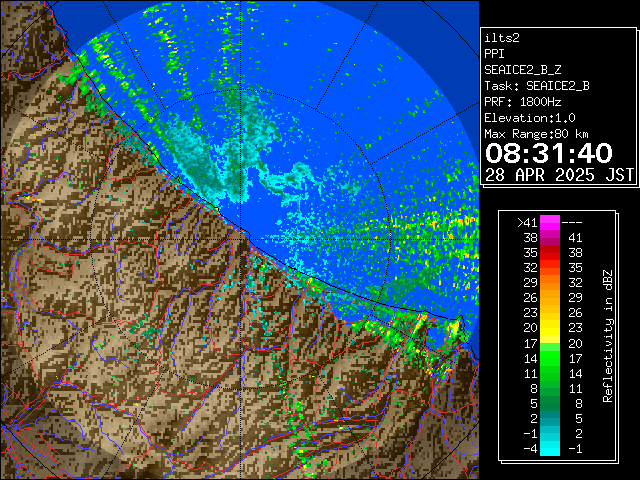Click the 08:31:40 timestamp
Image resolution: width=640 pixels, height=480 pixels.
(549, 153)
